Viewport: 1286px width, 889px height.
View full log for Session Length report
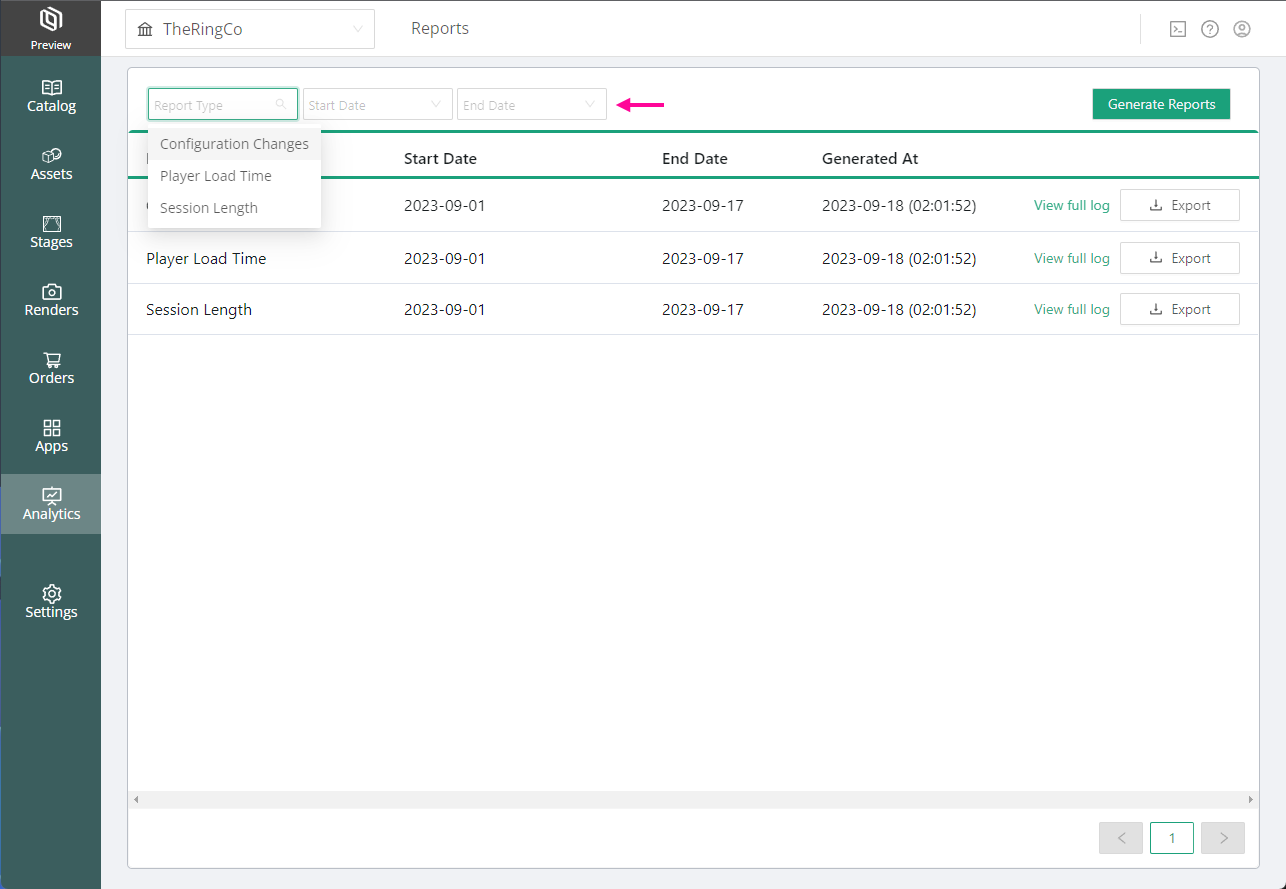coord(1071,309)
